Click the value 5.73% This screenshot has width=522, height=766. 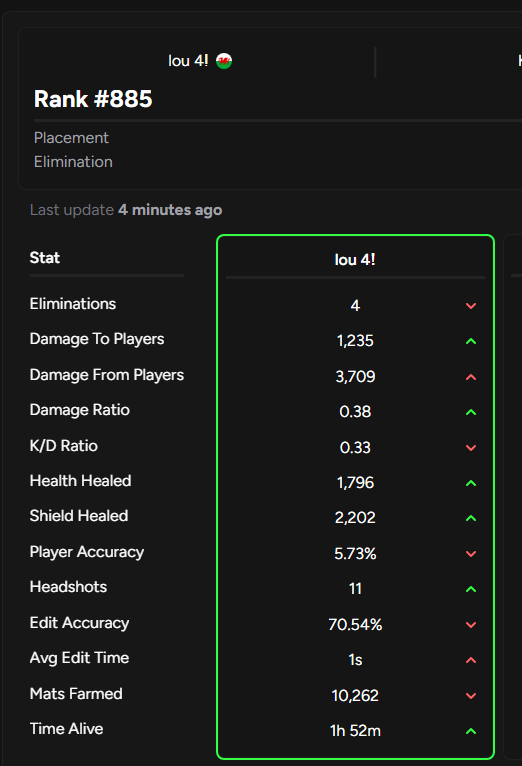tap(355, 553)
